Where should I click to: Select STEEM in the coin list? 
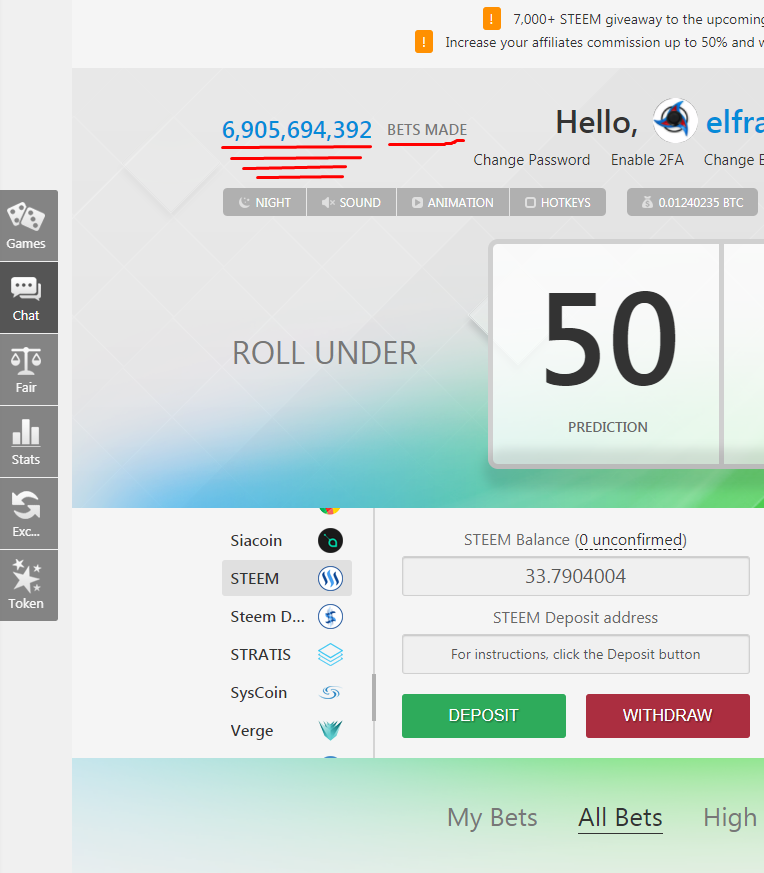pyautogui.click(x=287, y=578)
